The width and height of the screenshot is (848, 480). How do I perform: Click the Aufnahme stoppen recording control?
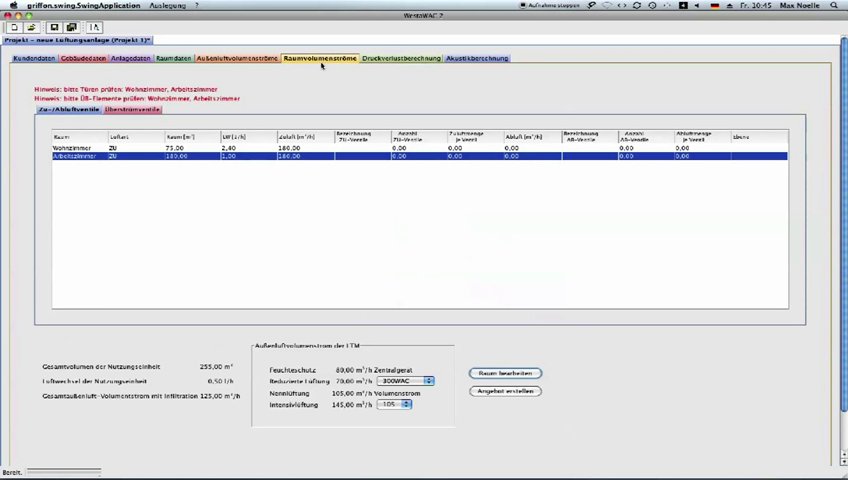tap(551, 5)
